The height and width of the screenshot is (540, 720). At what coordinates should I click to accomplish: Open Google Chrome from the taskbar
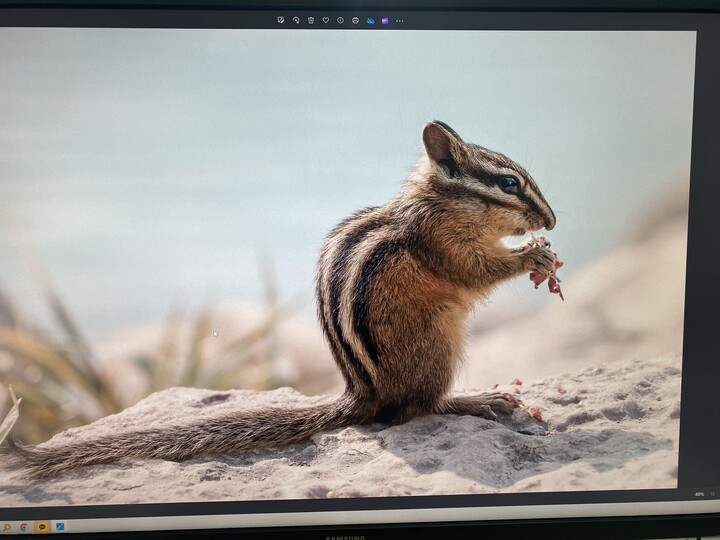coord(24,527)
